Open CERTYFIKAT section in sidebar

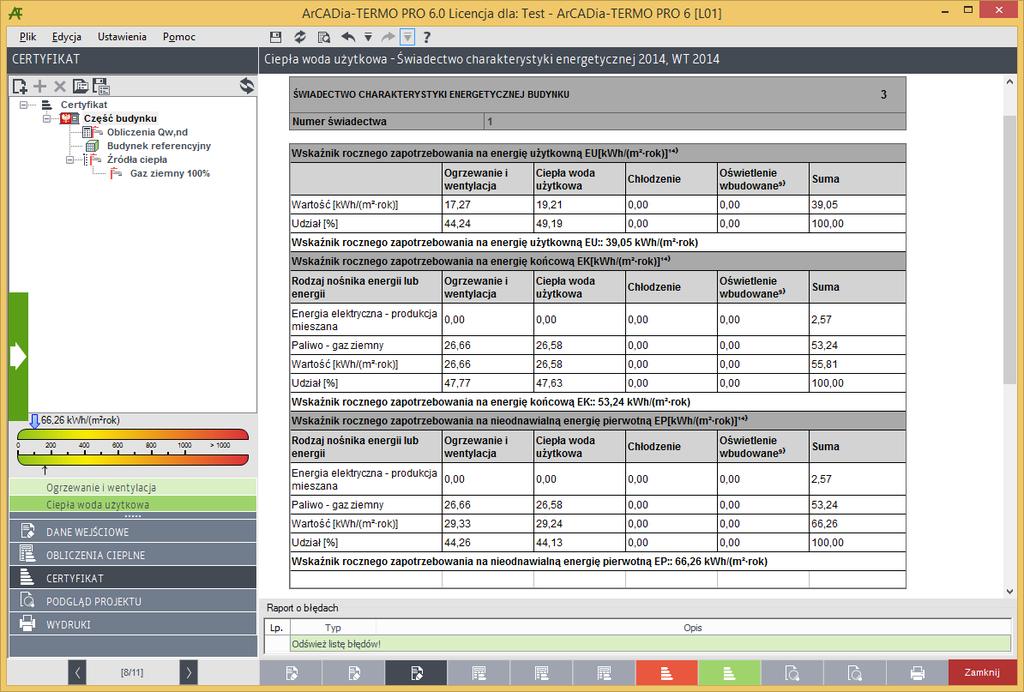[133, 578]
